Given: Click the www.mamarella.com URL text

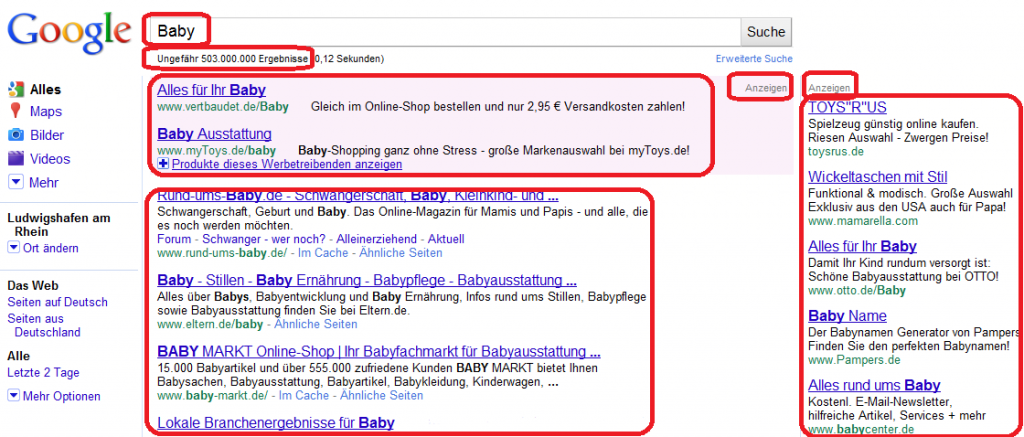Looking at the screenshot, I should [863, 221].
